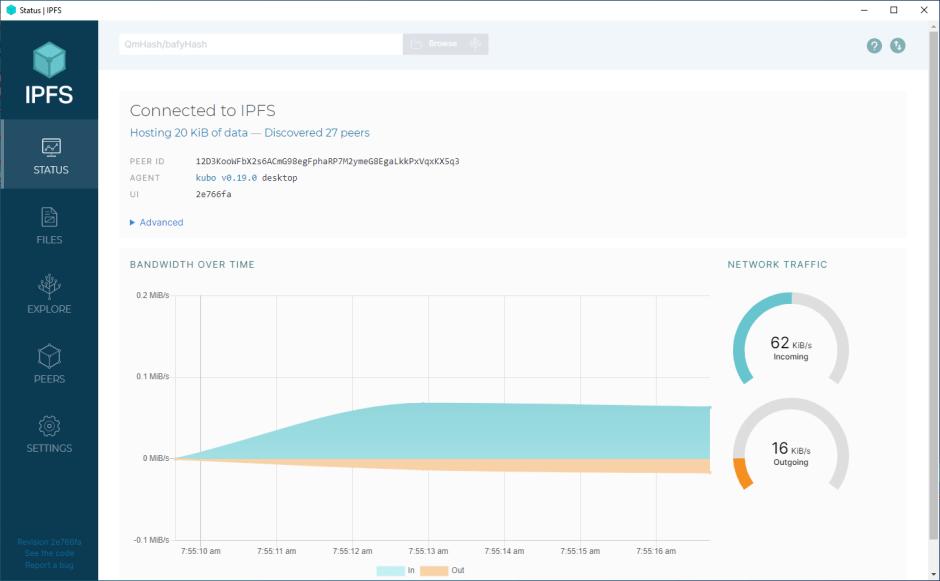The image size is (940, 581).
Task: Open the Status page icon
Action: click(x=51, y=147)
